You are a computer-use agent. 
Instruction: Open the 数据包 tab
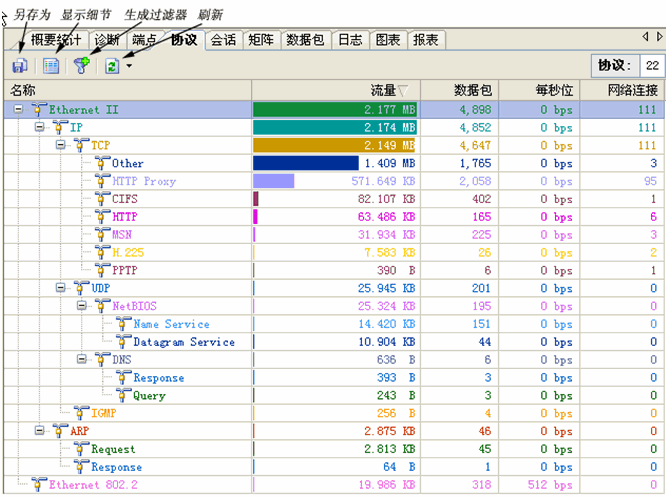pos(305,40)
